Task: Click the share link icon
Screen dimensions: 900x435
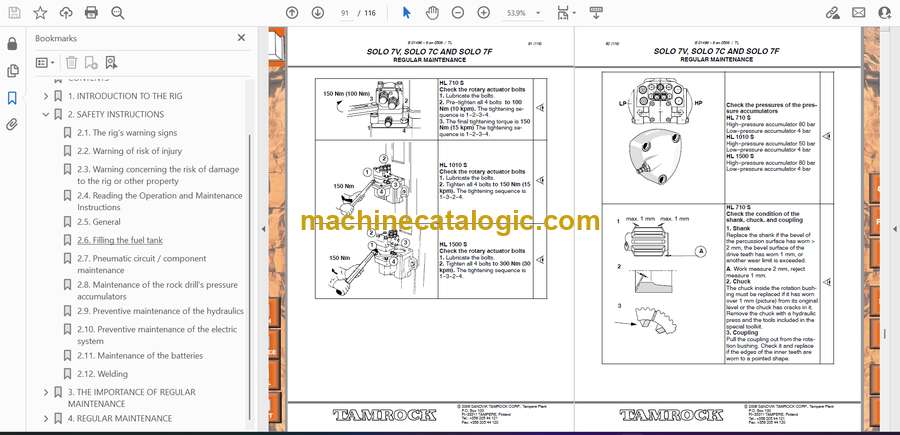Action: (833, 13)
